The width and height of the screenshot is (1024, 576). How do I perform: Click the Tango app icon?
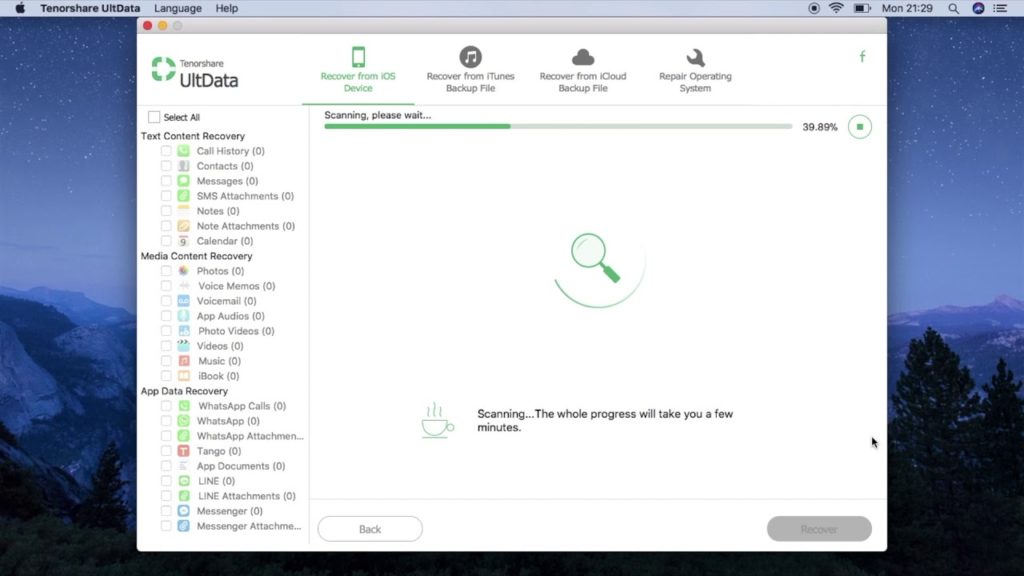184,451
